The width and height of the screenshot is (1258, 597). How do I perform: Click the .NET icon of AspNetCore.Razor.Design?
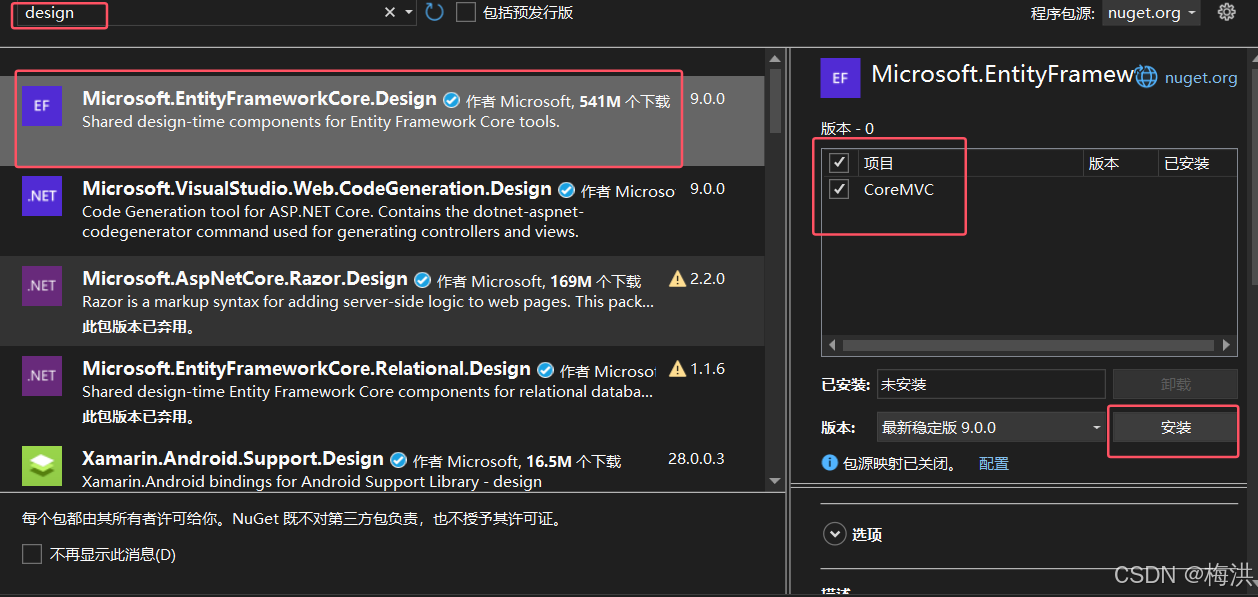click(42, 286)
